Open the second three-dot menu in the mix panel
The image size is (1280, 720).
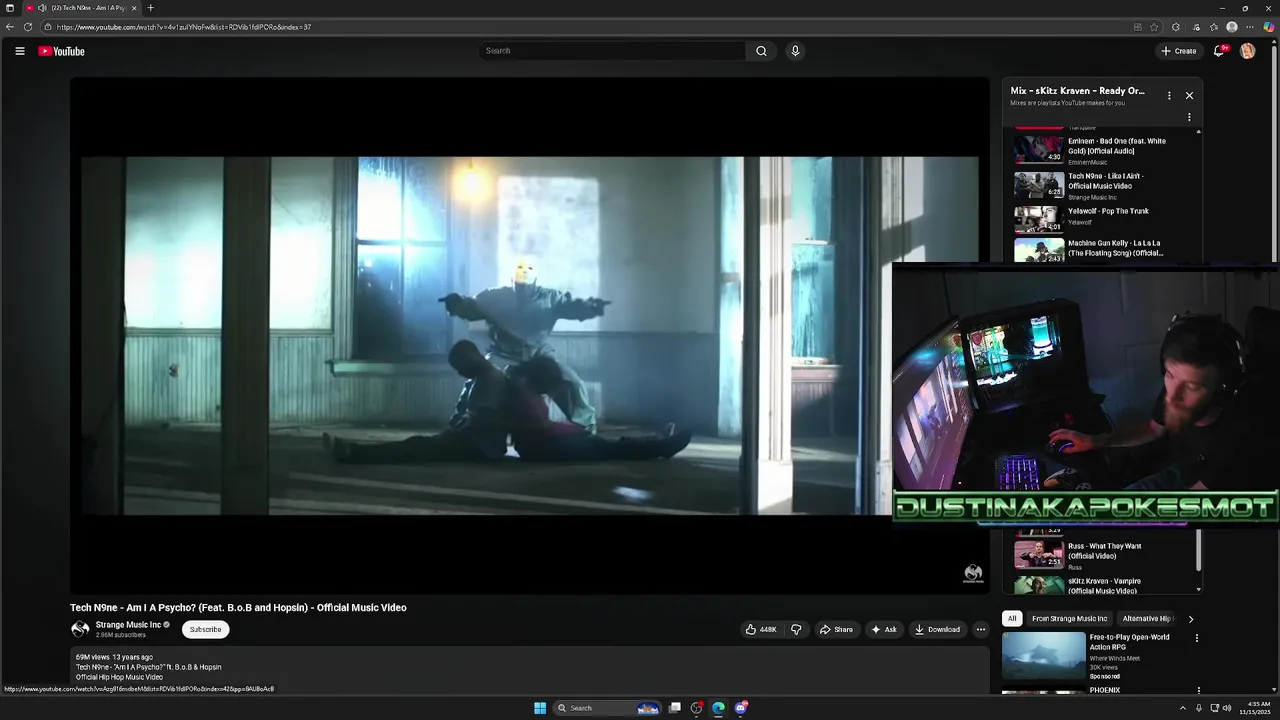[x=1189, y=117]
